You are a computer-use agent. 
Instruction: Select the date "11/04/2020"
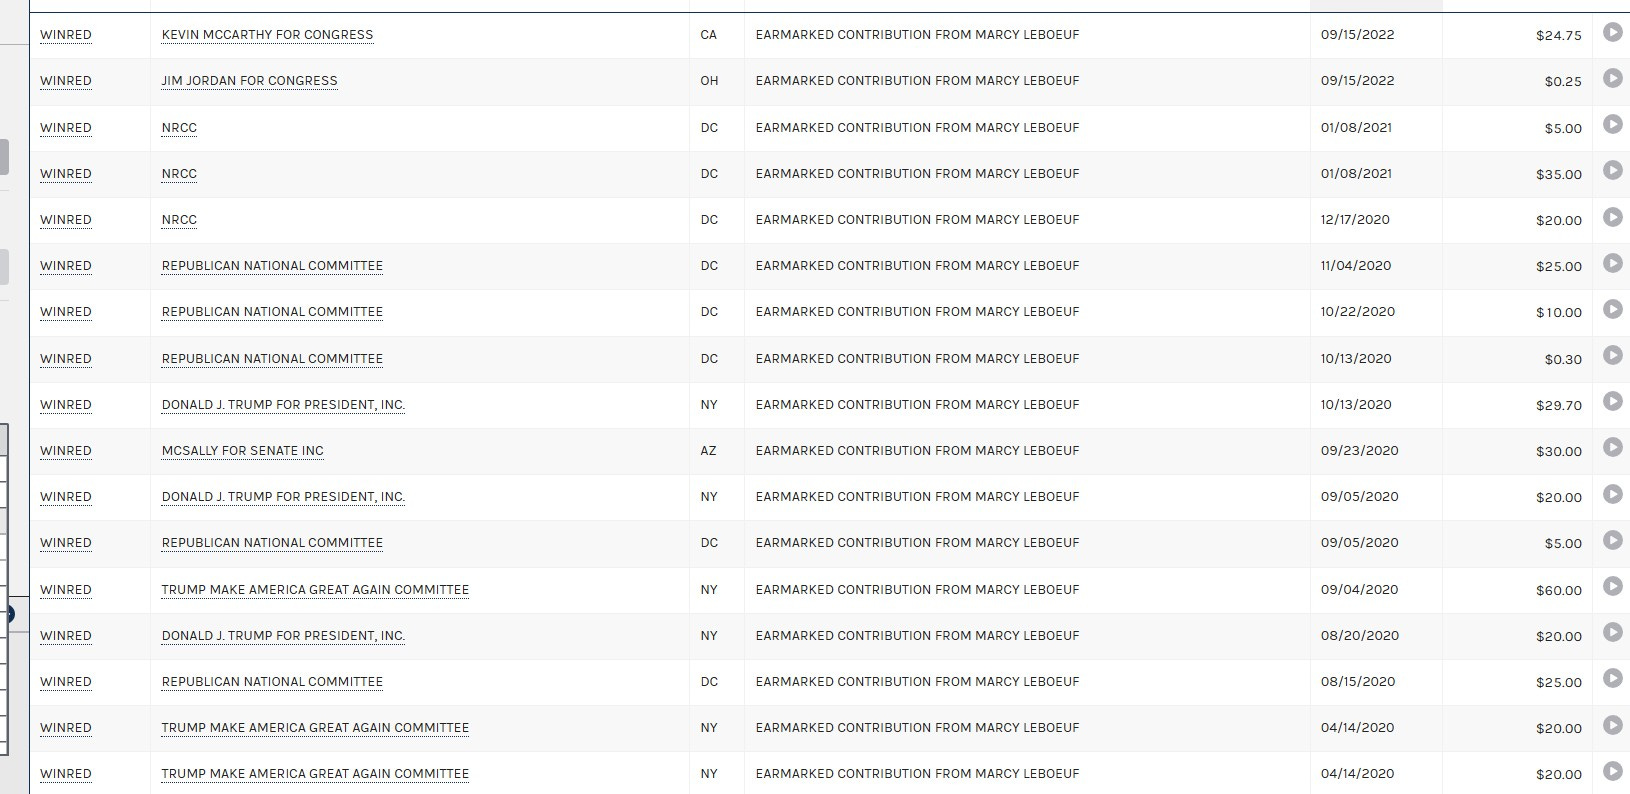[1356, 266]
